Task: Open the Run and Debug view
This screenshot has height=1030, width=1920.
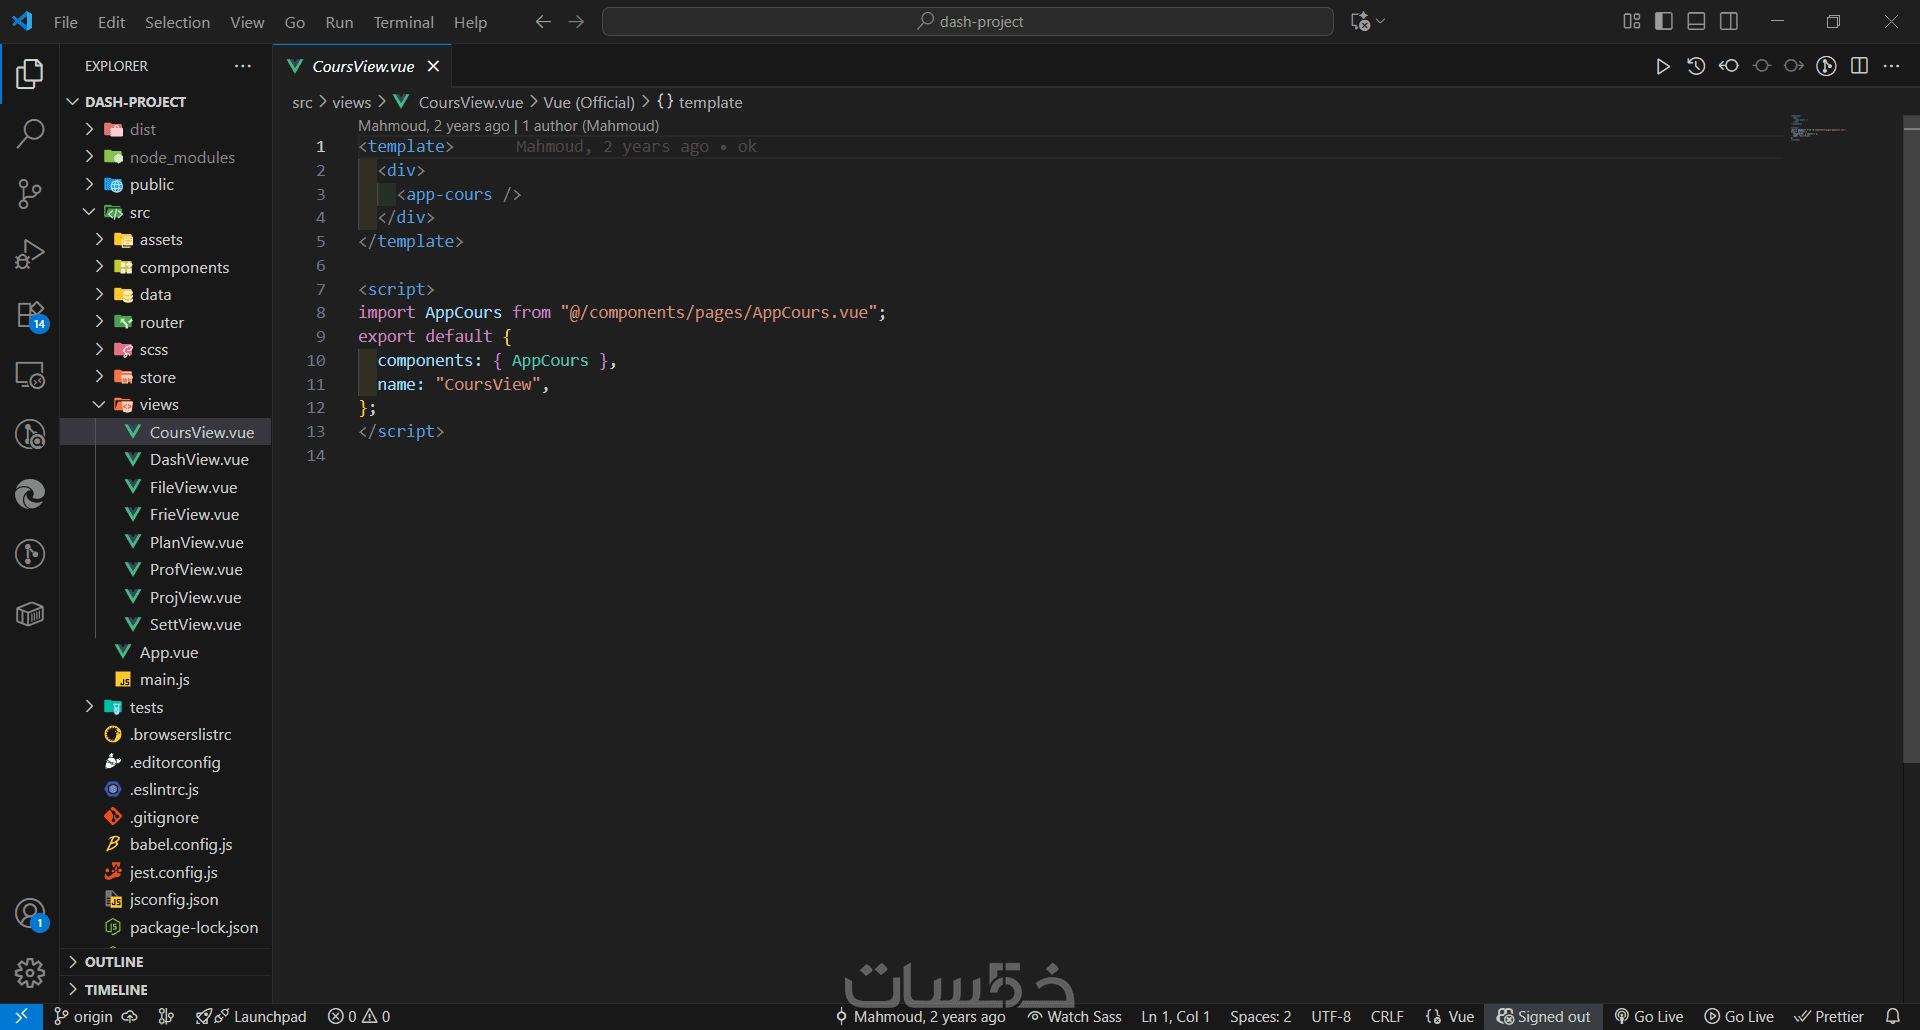Action: pos(30,254)
